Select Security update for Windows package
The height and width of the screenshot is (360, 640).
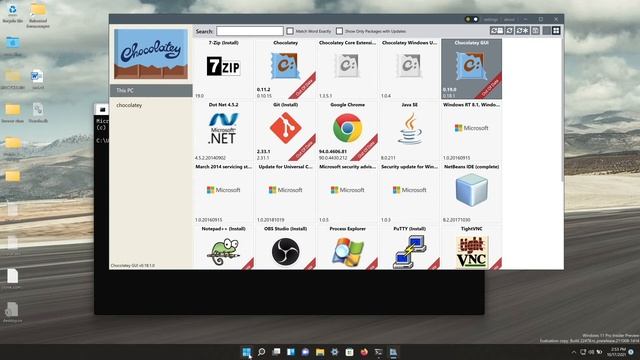tap(409, 193)
